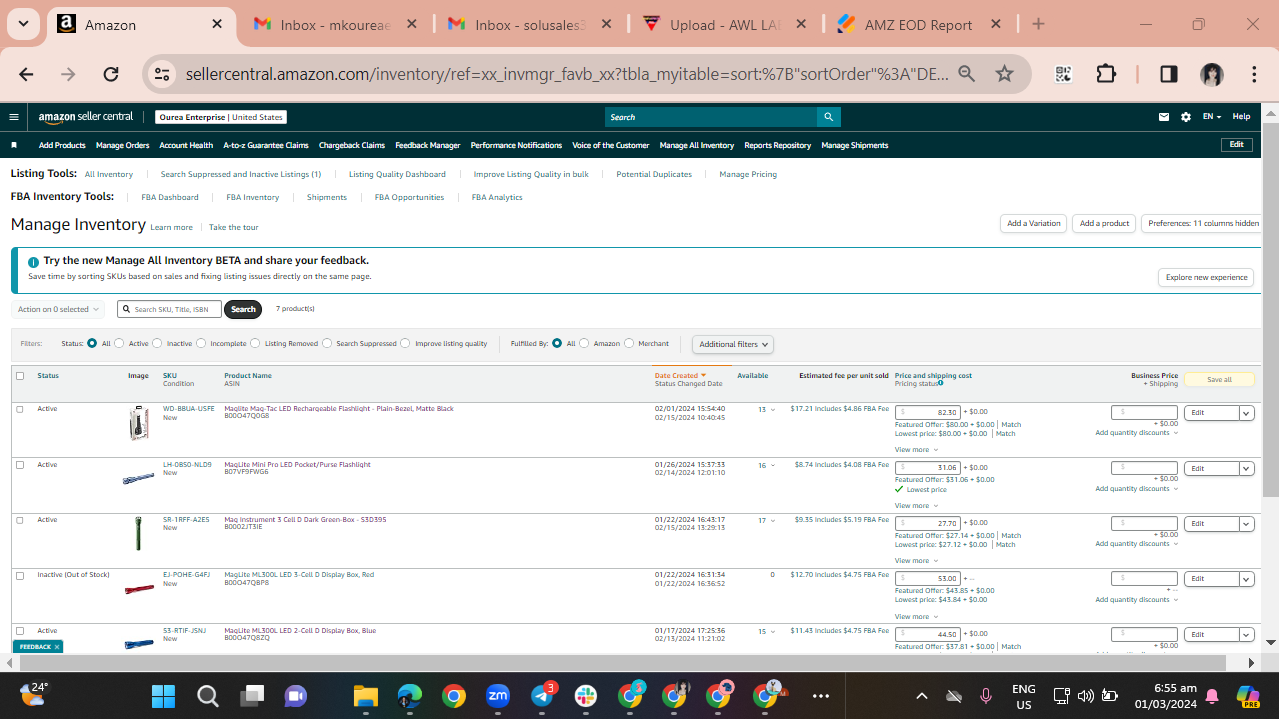Open Telegram from the taskbar
The image size is (1279, 719).
click(x=543, y=695)
